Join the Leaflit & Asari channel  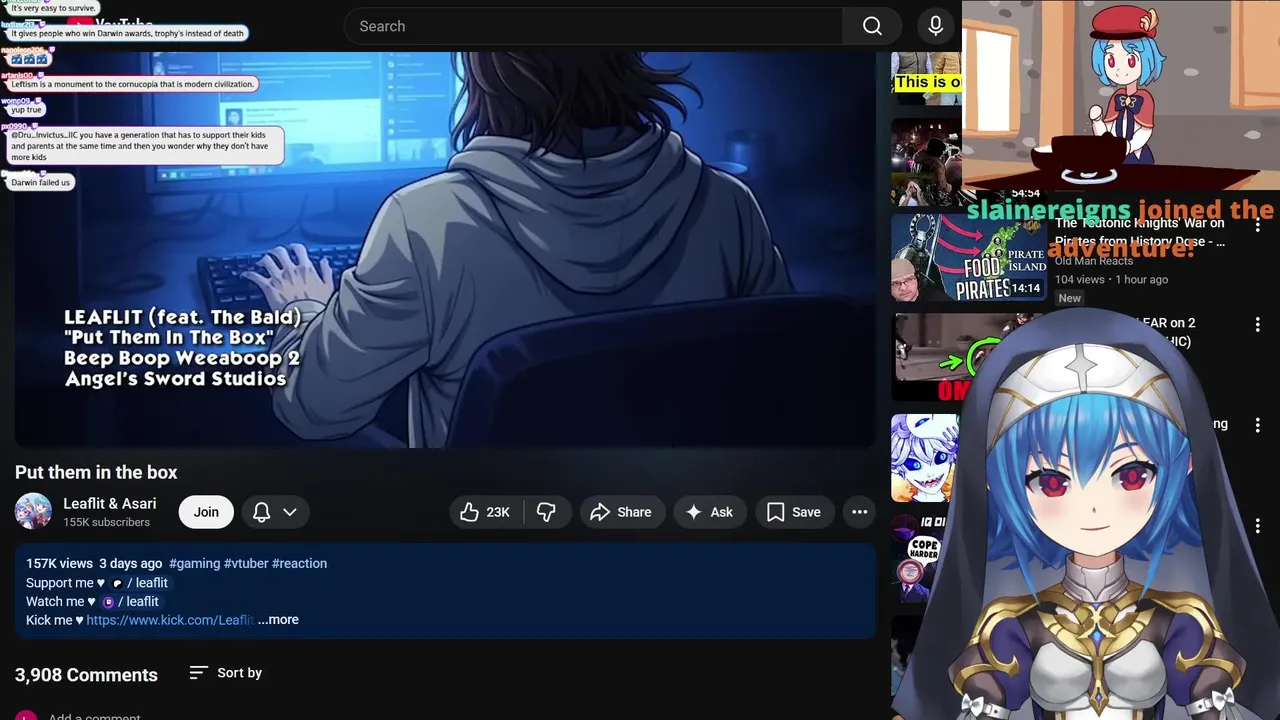click(206, 512)
